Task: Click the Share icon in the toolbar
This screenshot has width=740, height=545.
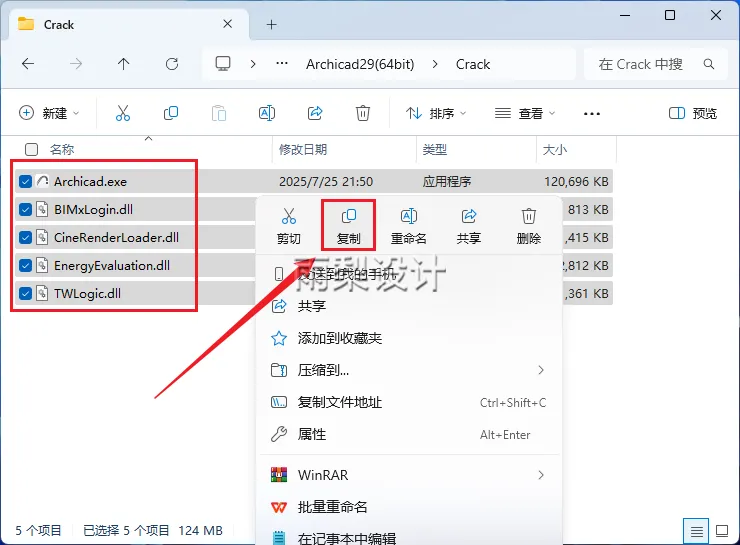Action: [x=315, y=113]
